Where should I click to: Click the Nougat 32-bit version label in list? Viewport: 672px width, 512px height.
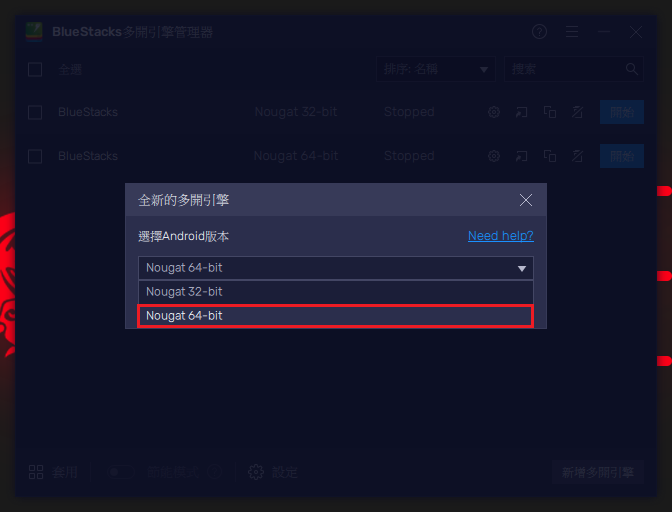click(x=296, y=112)
